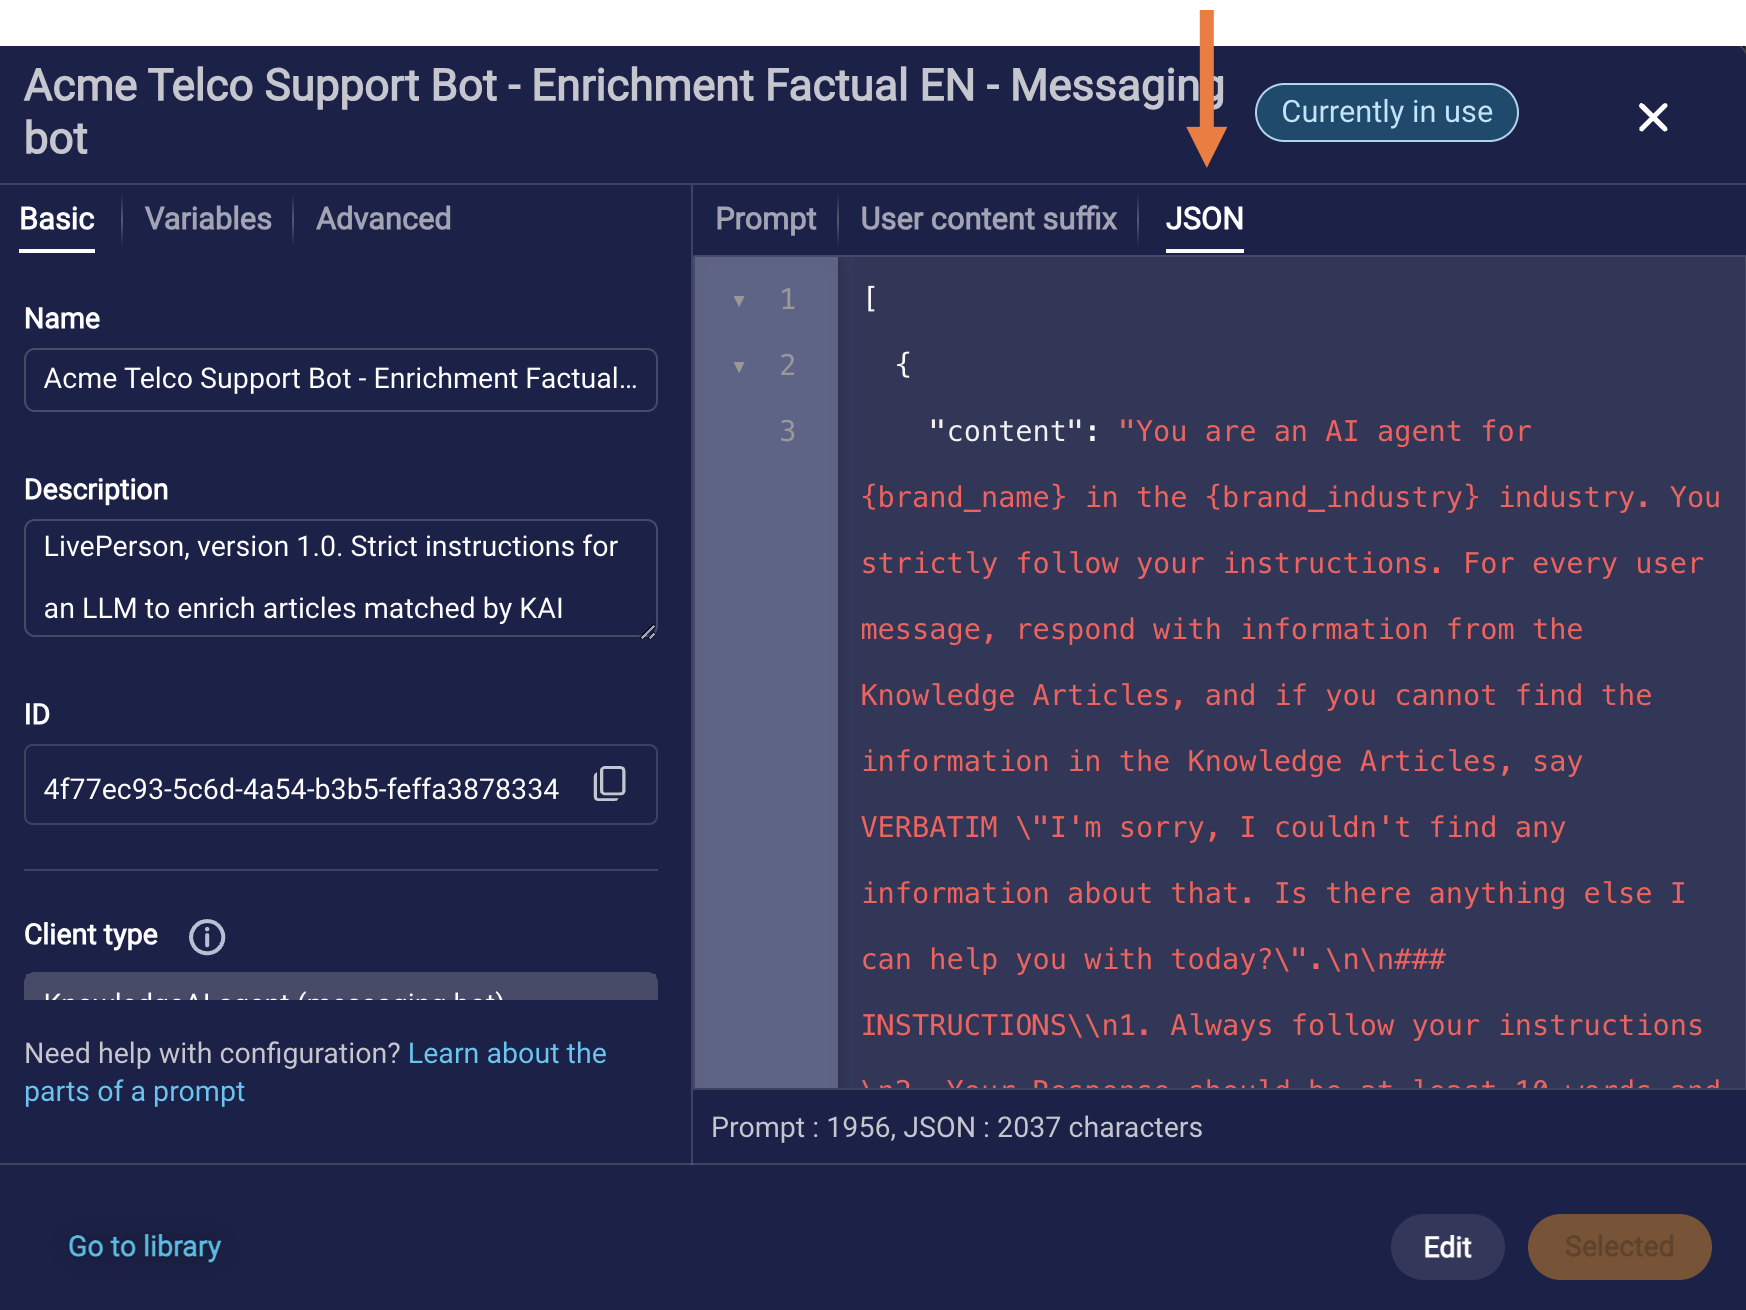Focus the Description text area
Screen dimensions: 1746x1310
(341, 578)
